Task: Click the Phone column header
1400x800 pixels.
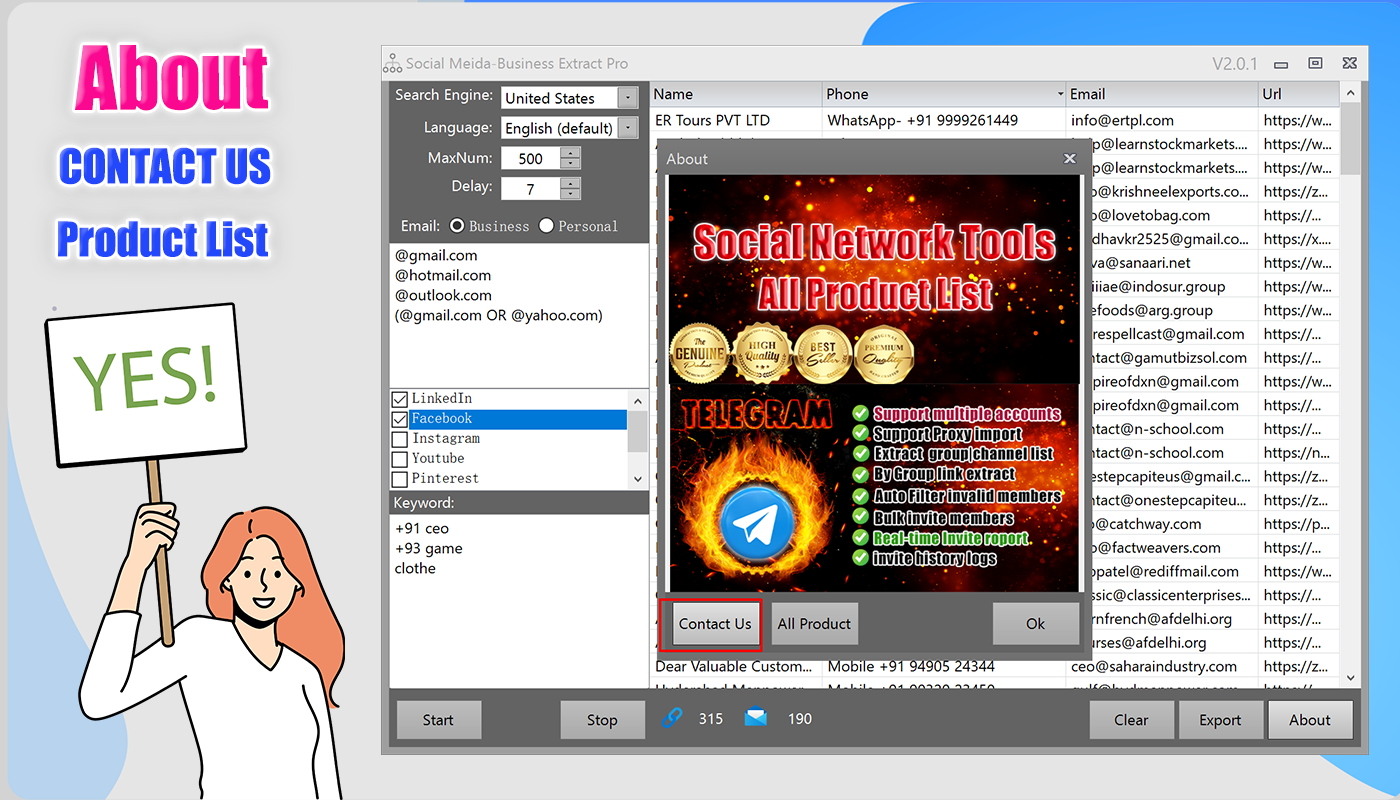Action: (944, 94)
